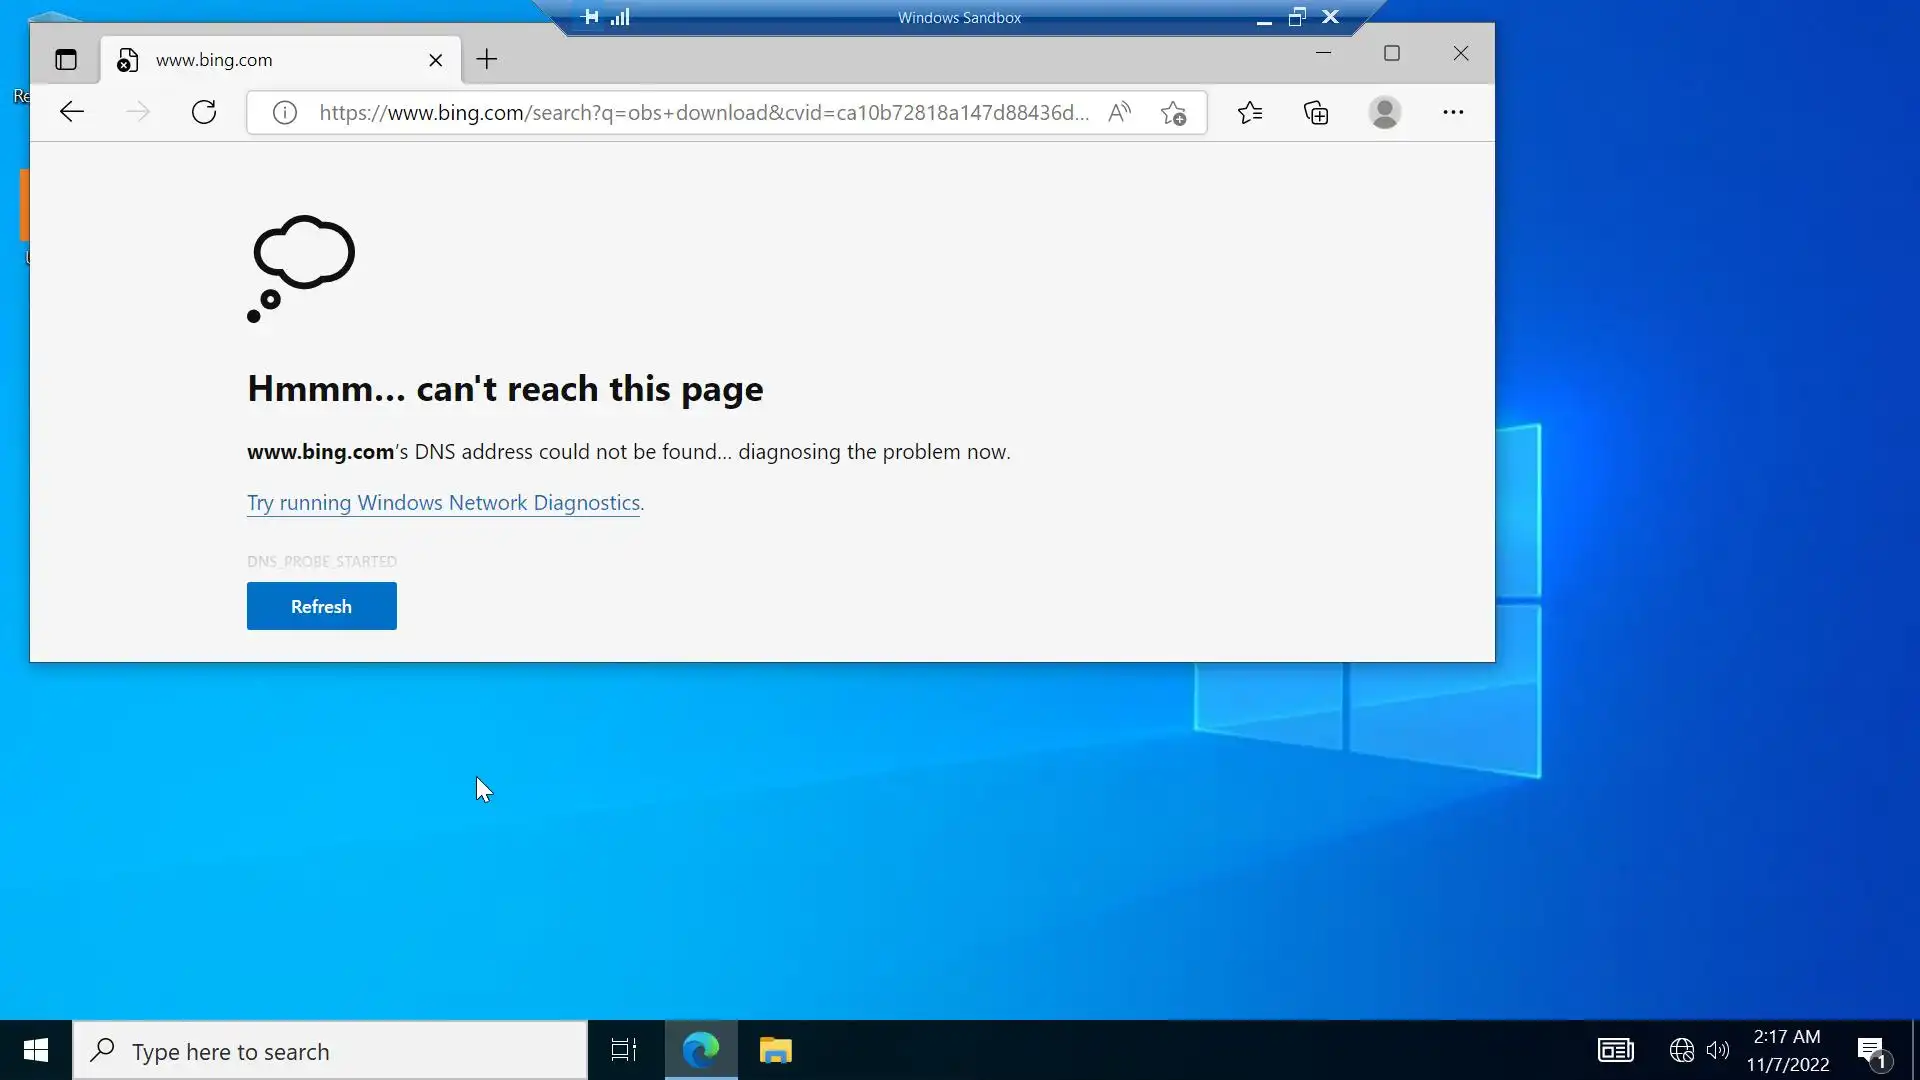Reload the page with refresh icon

click(204, 112)
